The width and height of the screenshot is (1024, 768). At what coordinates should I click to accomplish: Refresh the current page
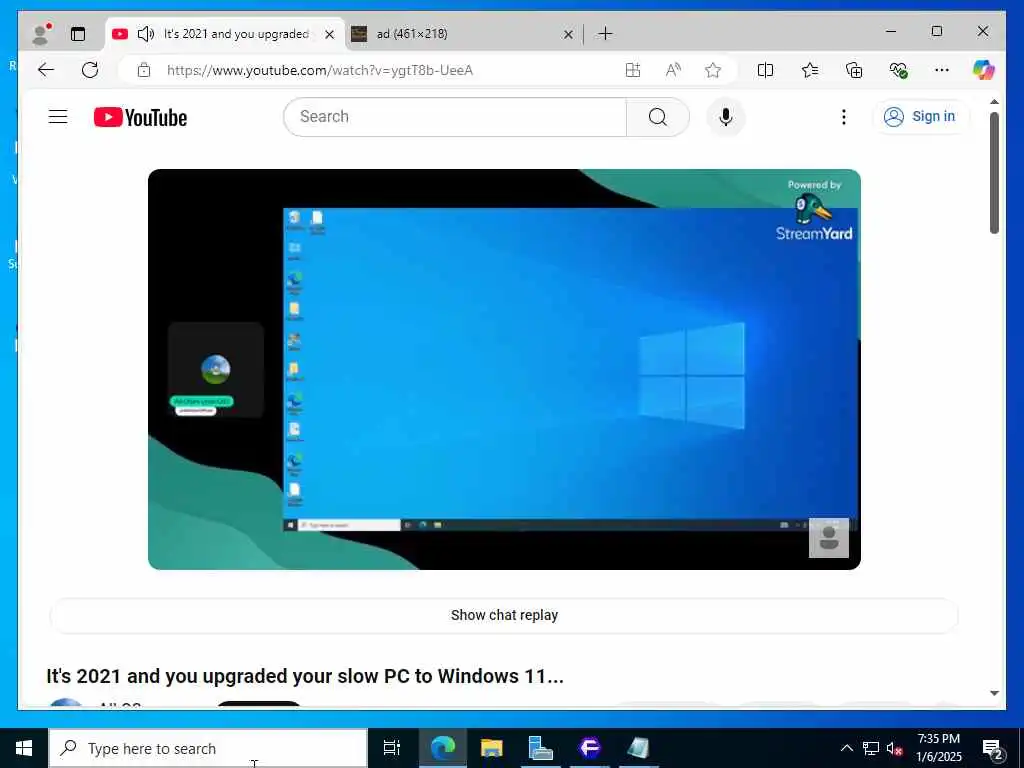tap(90, 70)
